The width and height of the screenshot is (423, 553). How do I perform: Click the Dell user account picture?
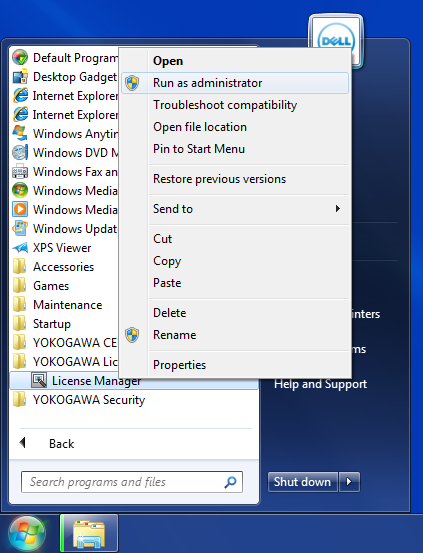pos(336,41)
